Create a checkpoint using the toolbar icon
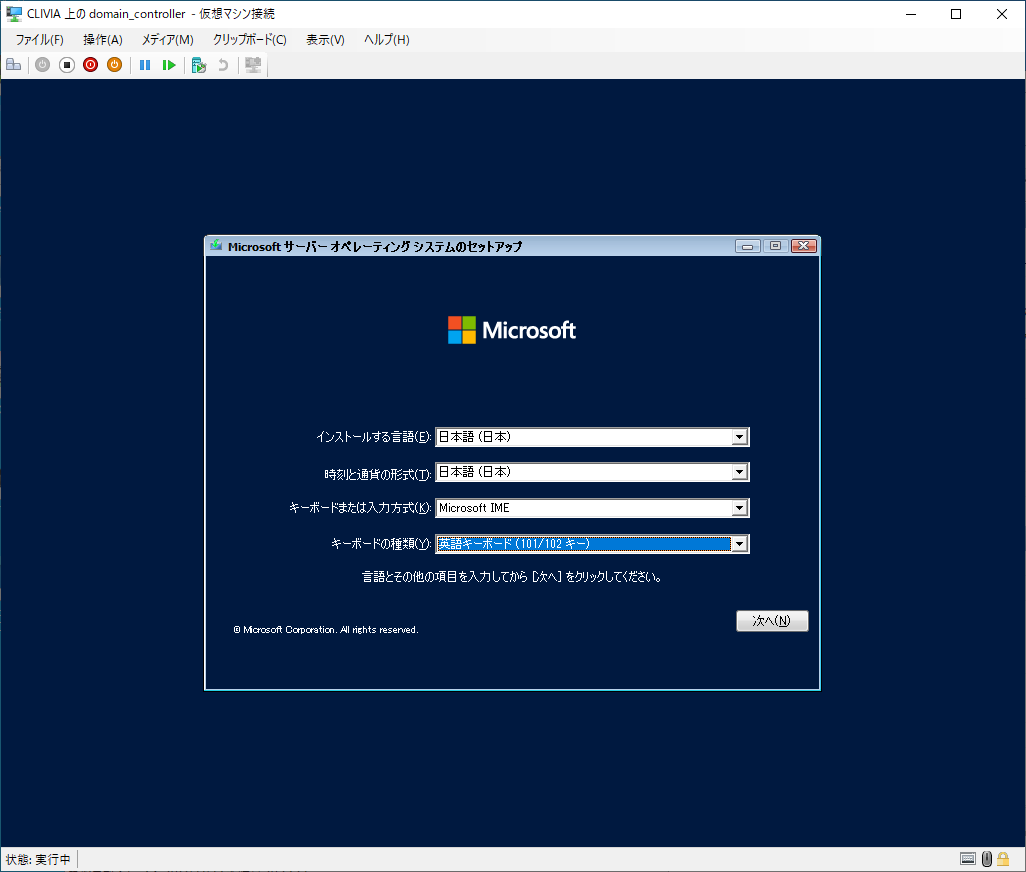 coord(199,65)
